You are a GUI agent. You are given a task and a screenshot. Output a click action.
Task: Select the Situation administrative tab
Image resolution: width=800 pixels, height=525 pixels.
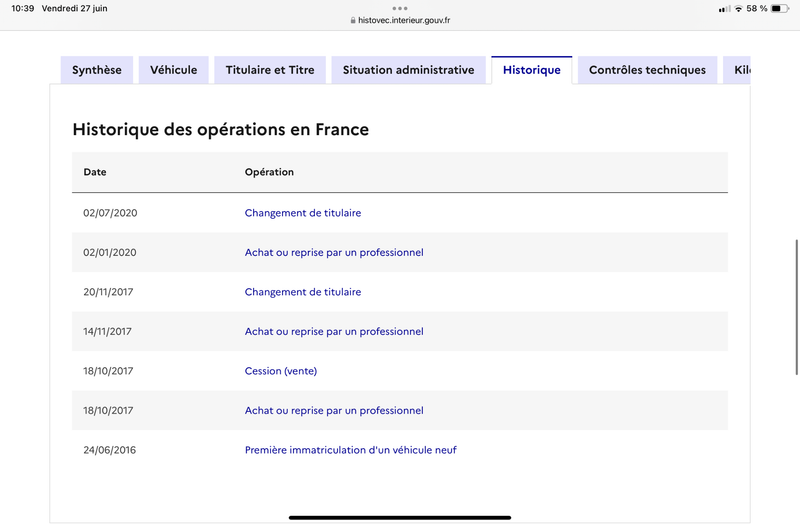click(x=409, y=70)
